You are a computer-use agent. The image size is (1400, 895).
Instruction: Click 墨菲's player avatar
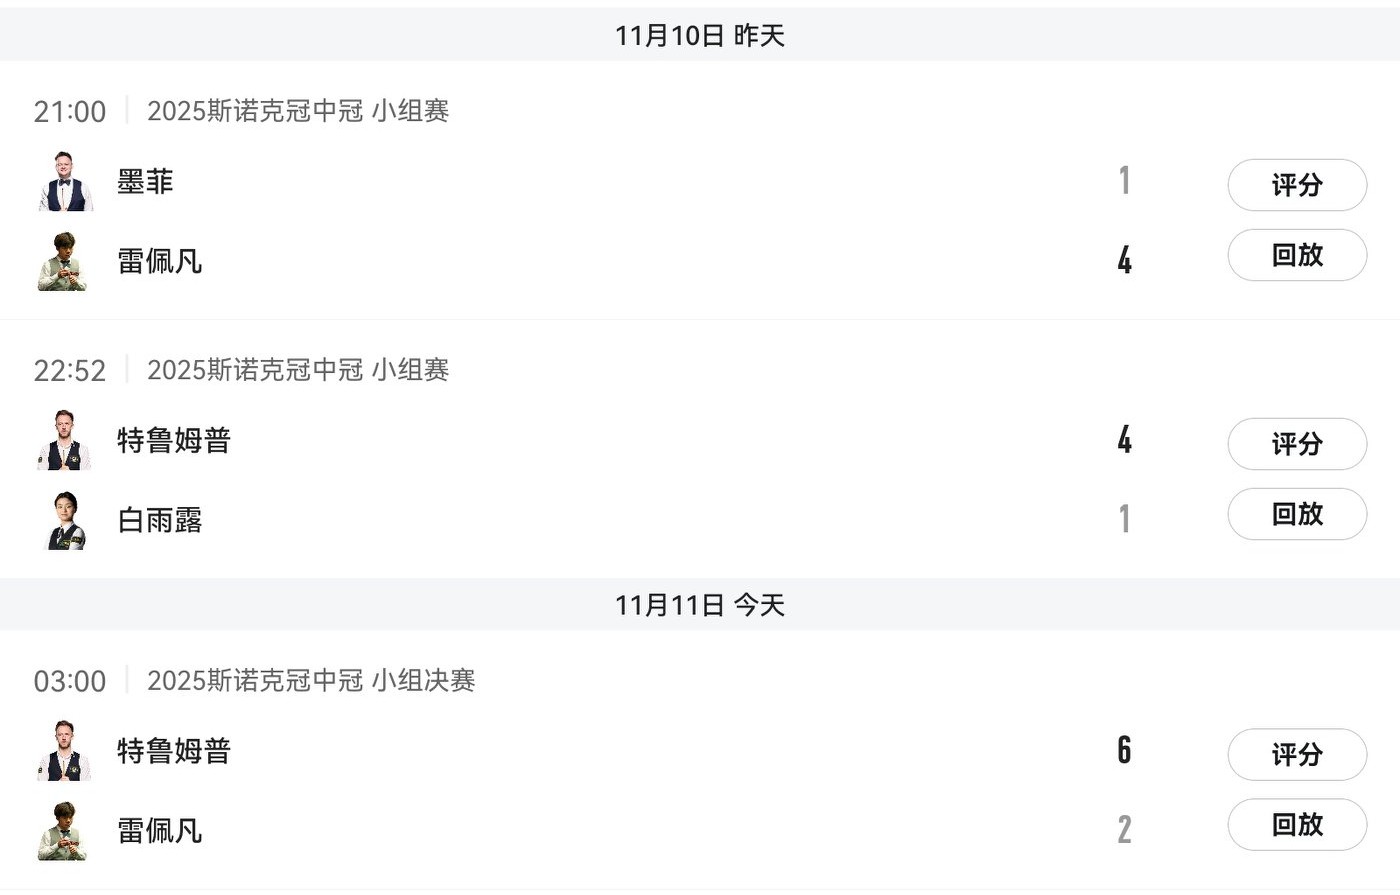coord(65,182)
